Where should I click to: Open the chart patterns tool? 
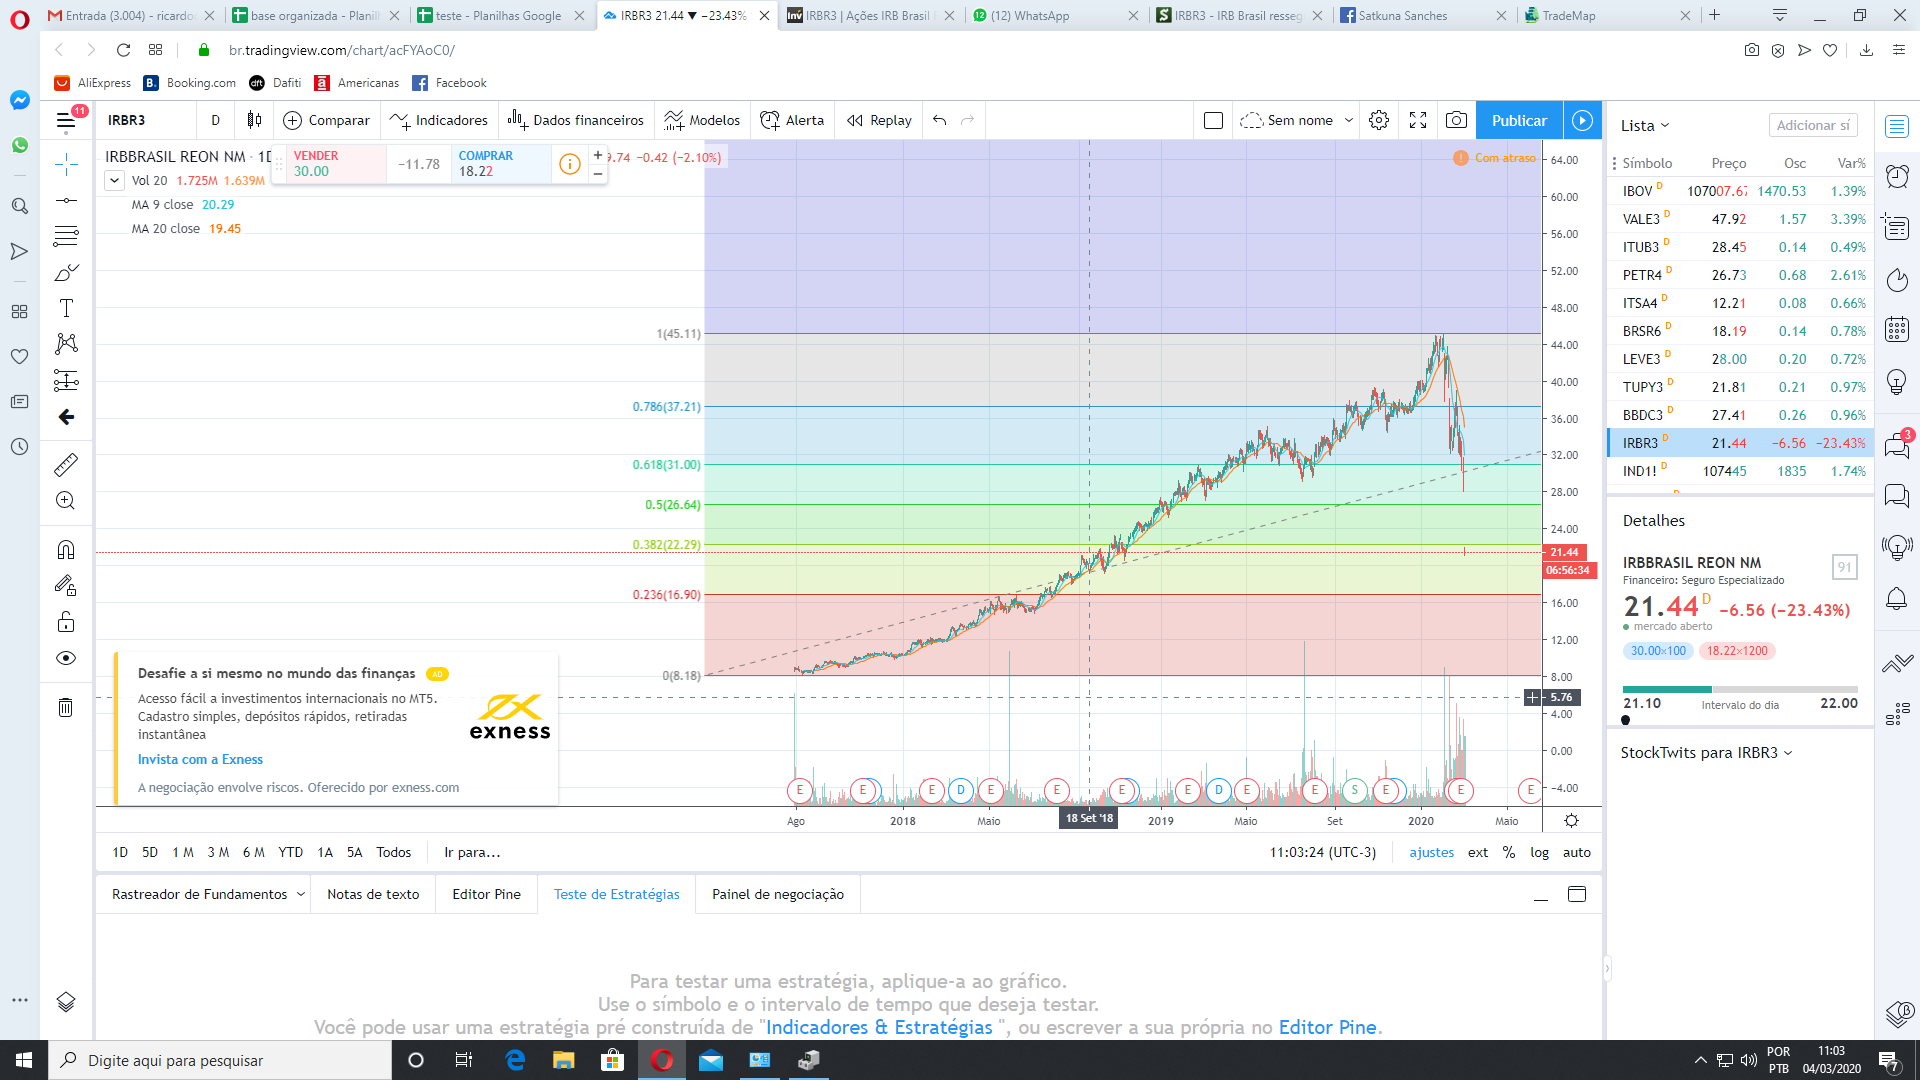[66, 344]
